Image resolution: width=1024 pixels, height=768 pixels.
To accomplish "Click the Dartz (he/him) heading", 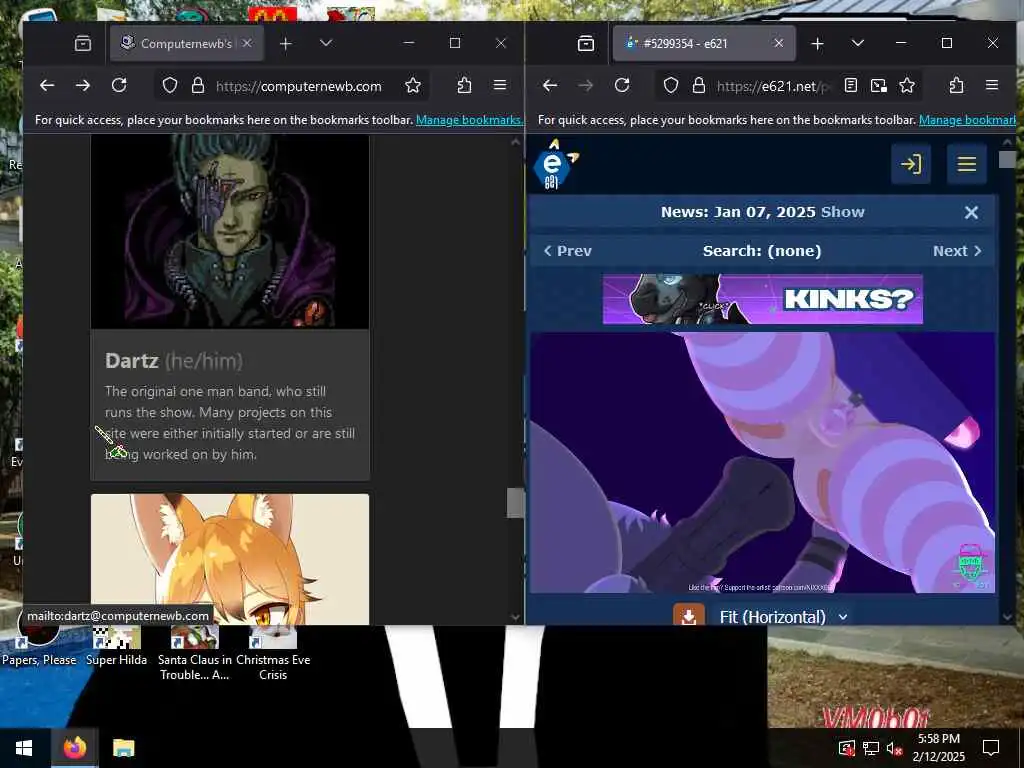I will tap(174, 360).
